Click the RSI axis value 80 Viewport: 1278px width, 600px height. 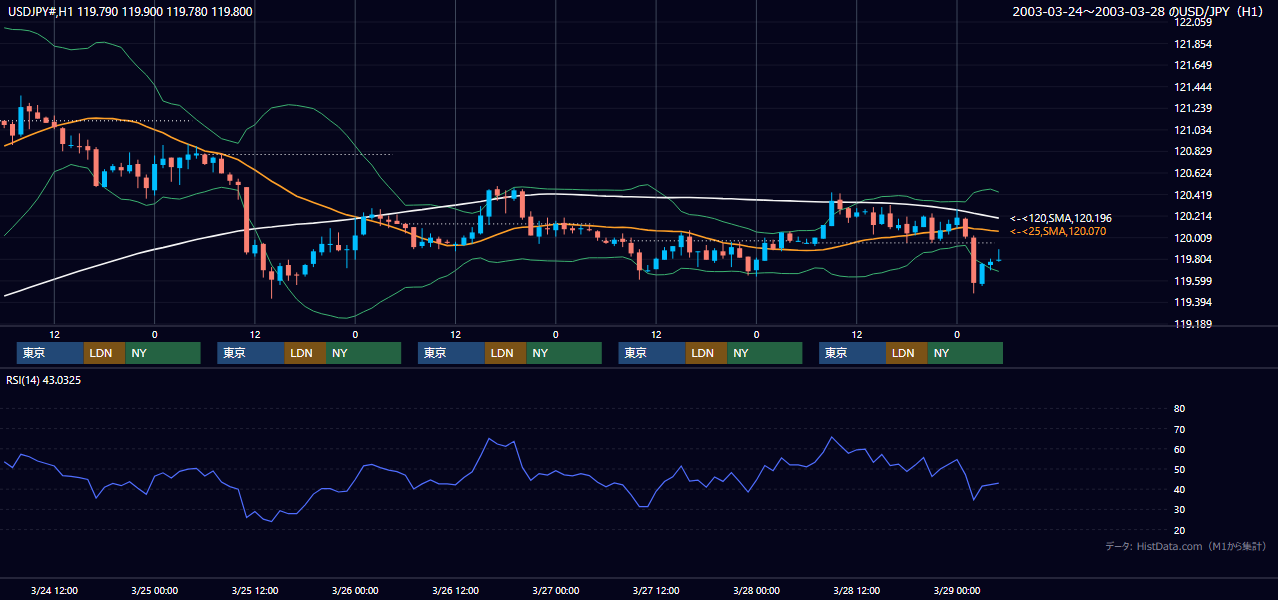(1179, 409)
